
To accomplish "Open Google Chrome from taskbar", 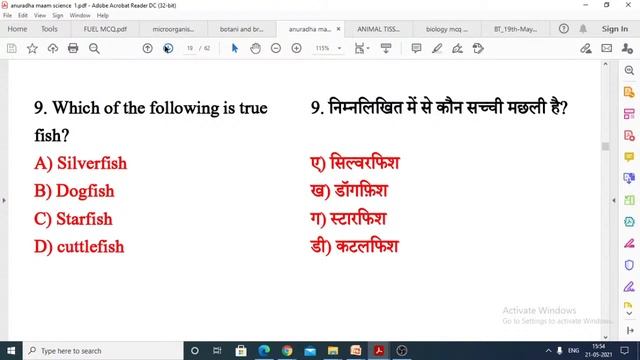I will (287, 351).
